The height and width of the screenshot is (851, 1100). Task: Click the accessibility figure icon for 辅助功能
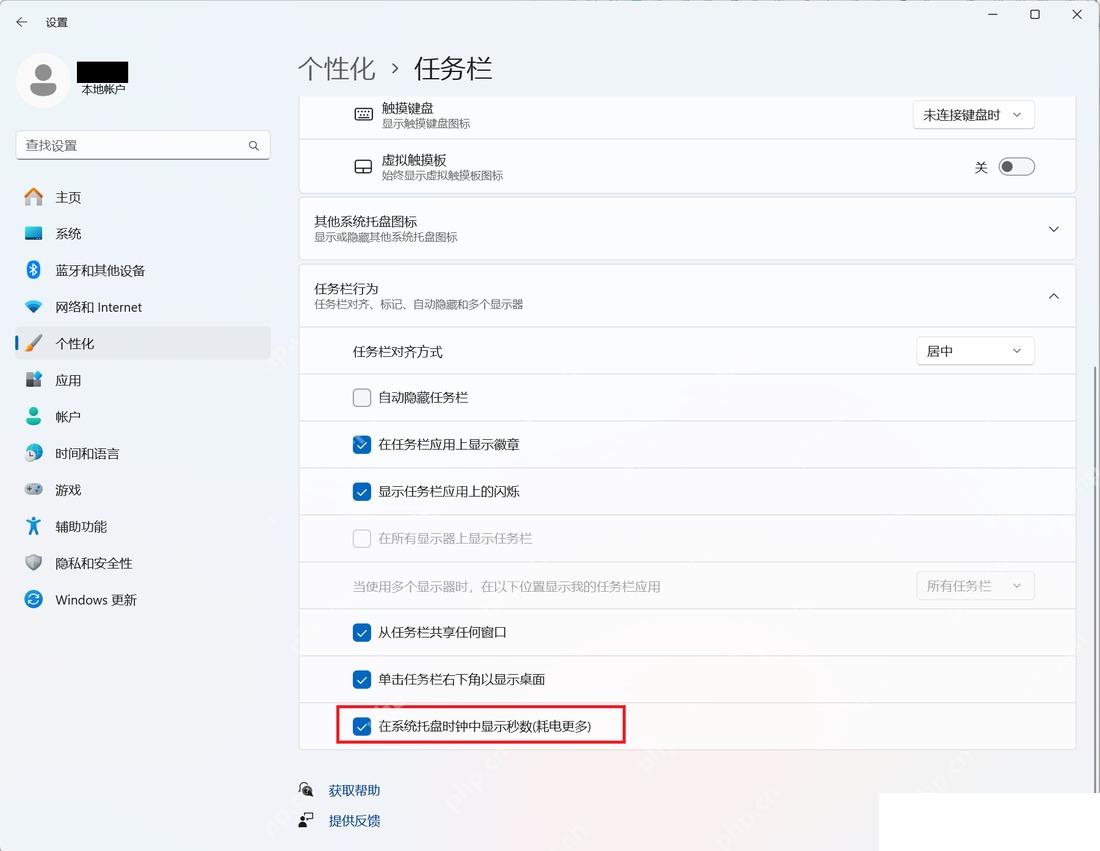click(33, 526)
